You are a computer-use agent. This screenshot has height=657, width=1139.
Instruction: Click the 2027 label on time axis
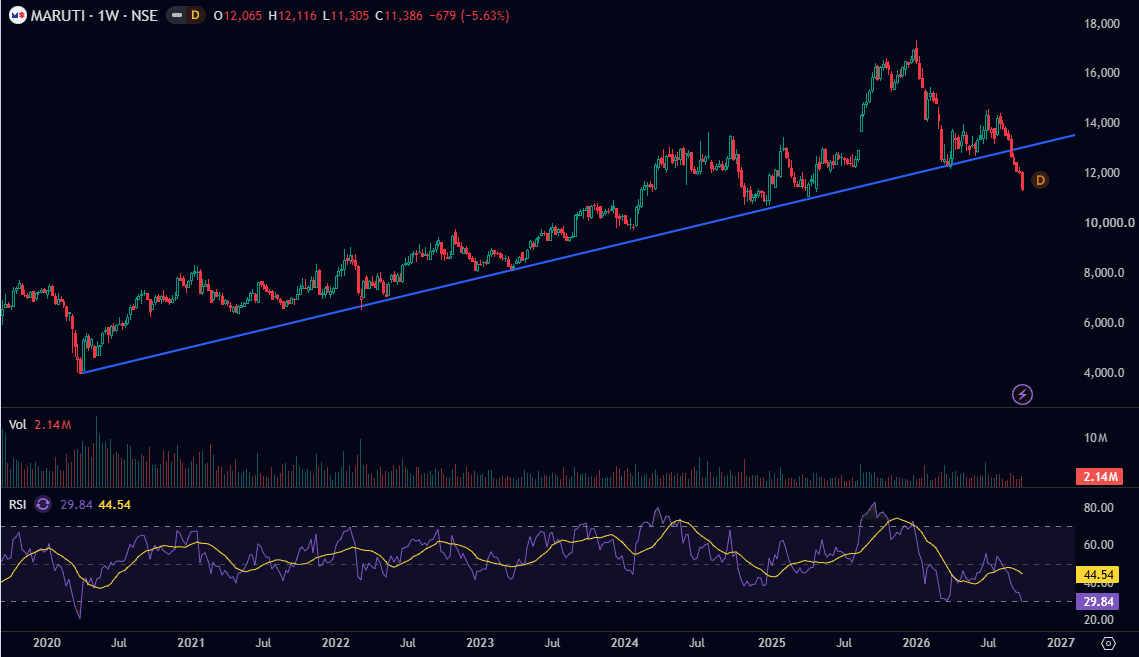[x=1061, y=643]
